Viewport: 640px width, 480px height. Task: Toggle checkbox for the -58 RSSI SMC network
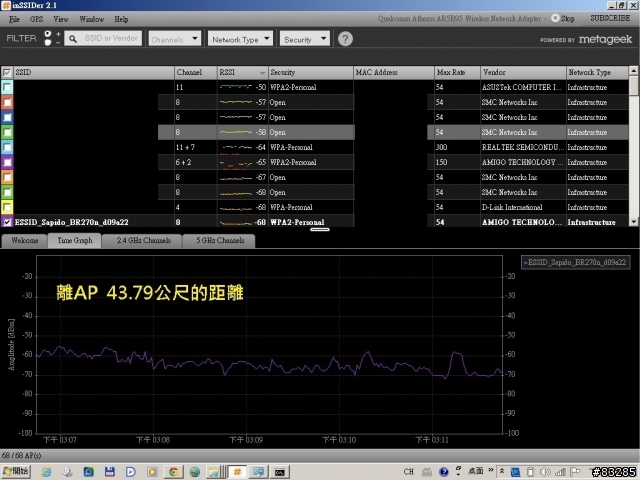(x=7, y=132)
